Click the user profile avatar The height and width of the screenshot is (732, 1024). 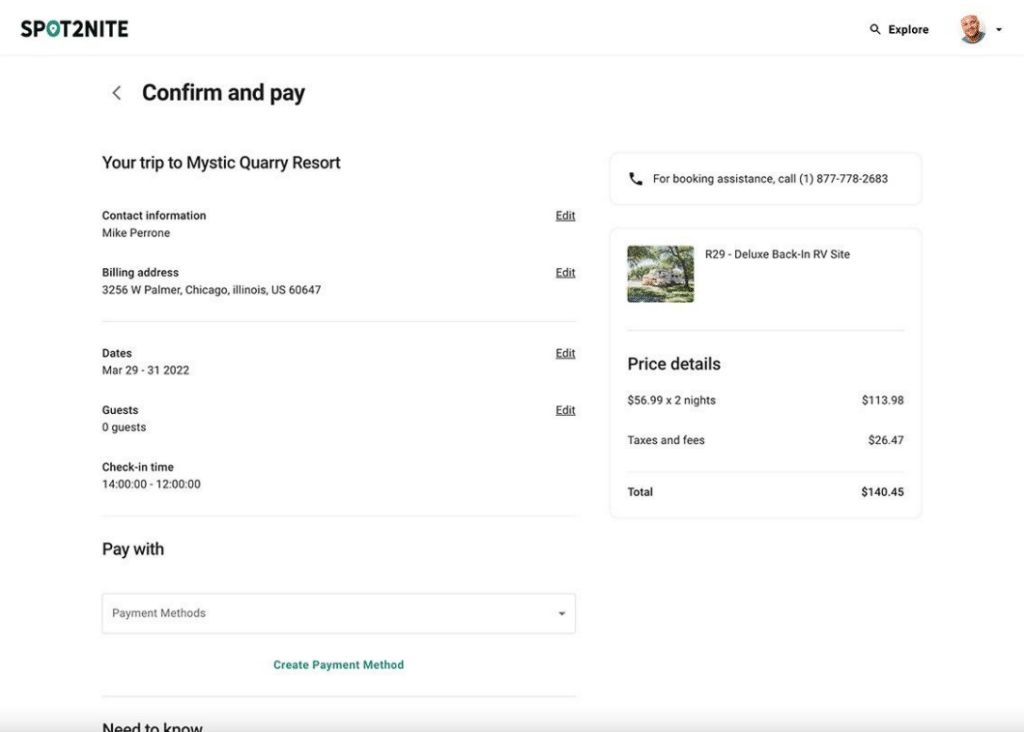[972, 29]
